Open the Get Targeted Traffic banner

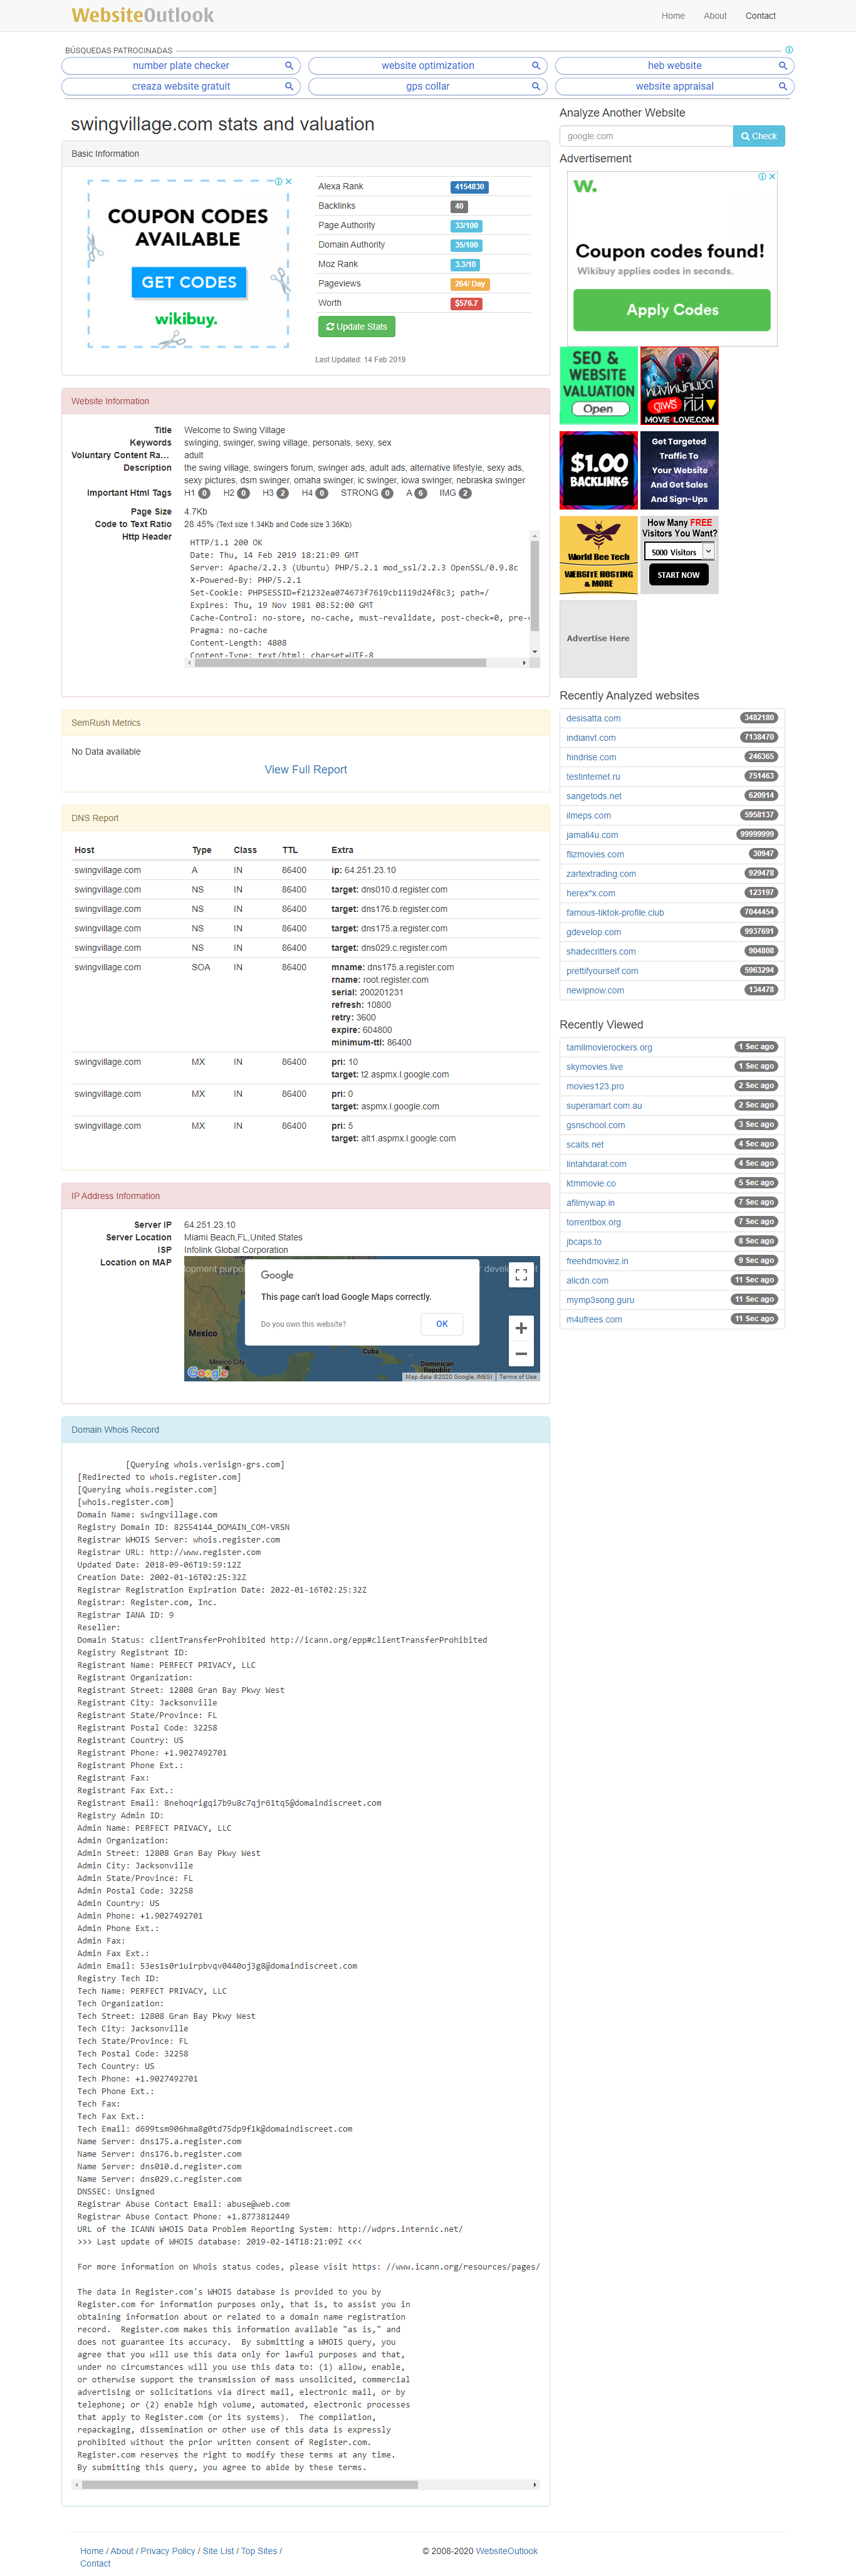coord(679,470)
